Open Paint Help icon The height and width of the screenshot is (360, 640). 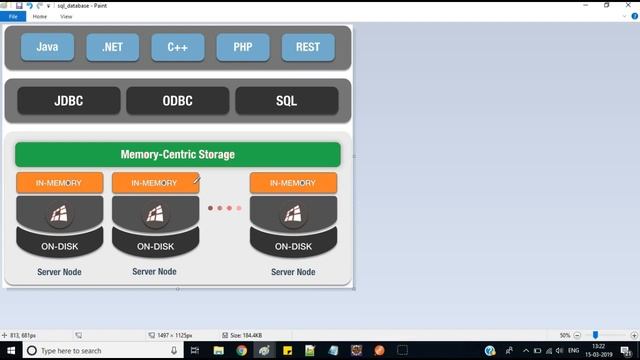coord(634,16)
